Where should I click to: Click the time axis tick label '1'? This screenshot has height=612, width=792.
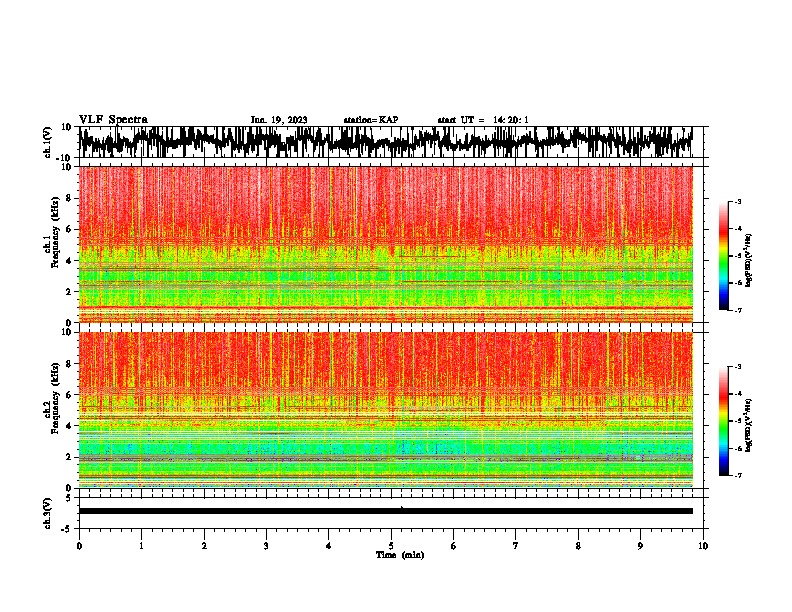tap(141, 546)
